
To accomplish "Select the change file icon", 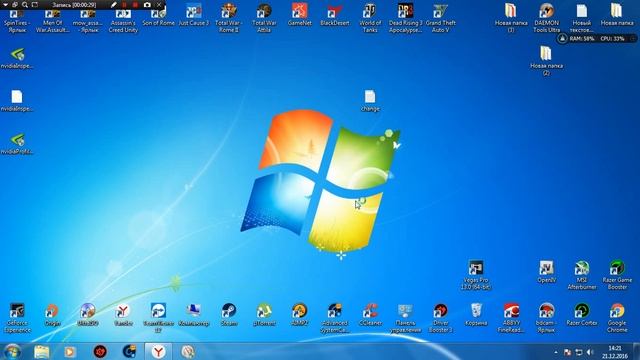I will point(370,100).
